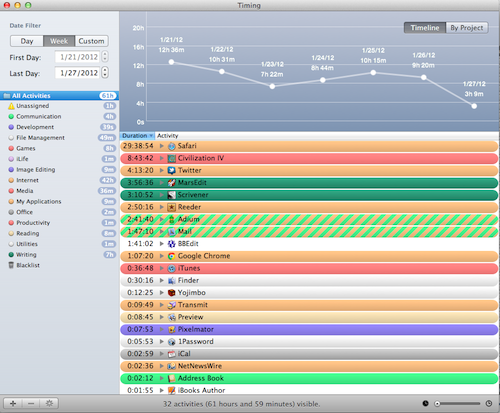Viewport: 500px width, 413px height.
Task: Switch to the By Project view tab
Action: coord(467,28)
